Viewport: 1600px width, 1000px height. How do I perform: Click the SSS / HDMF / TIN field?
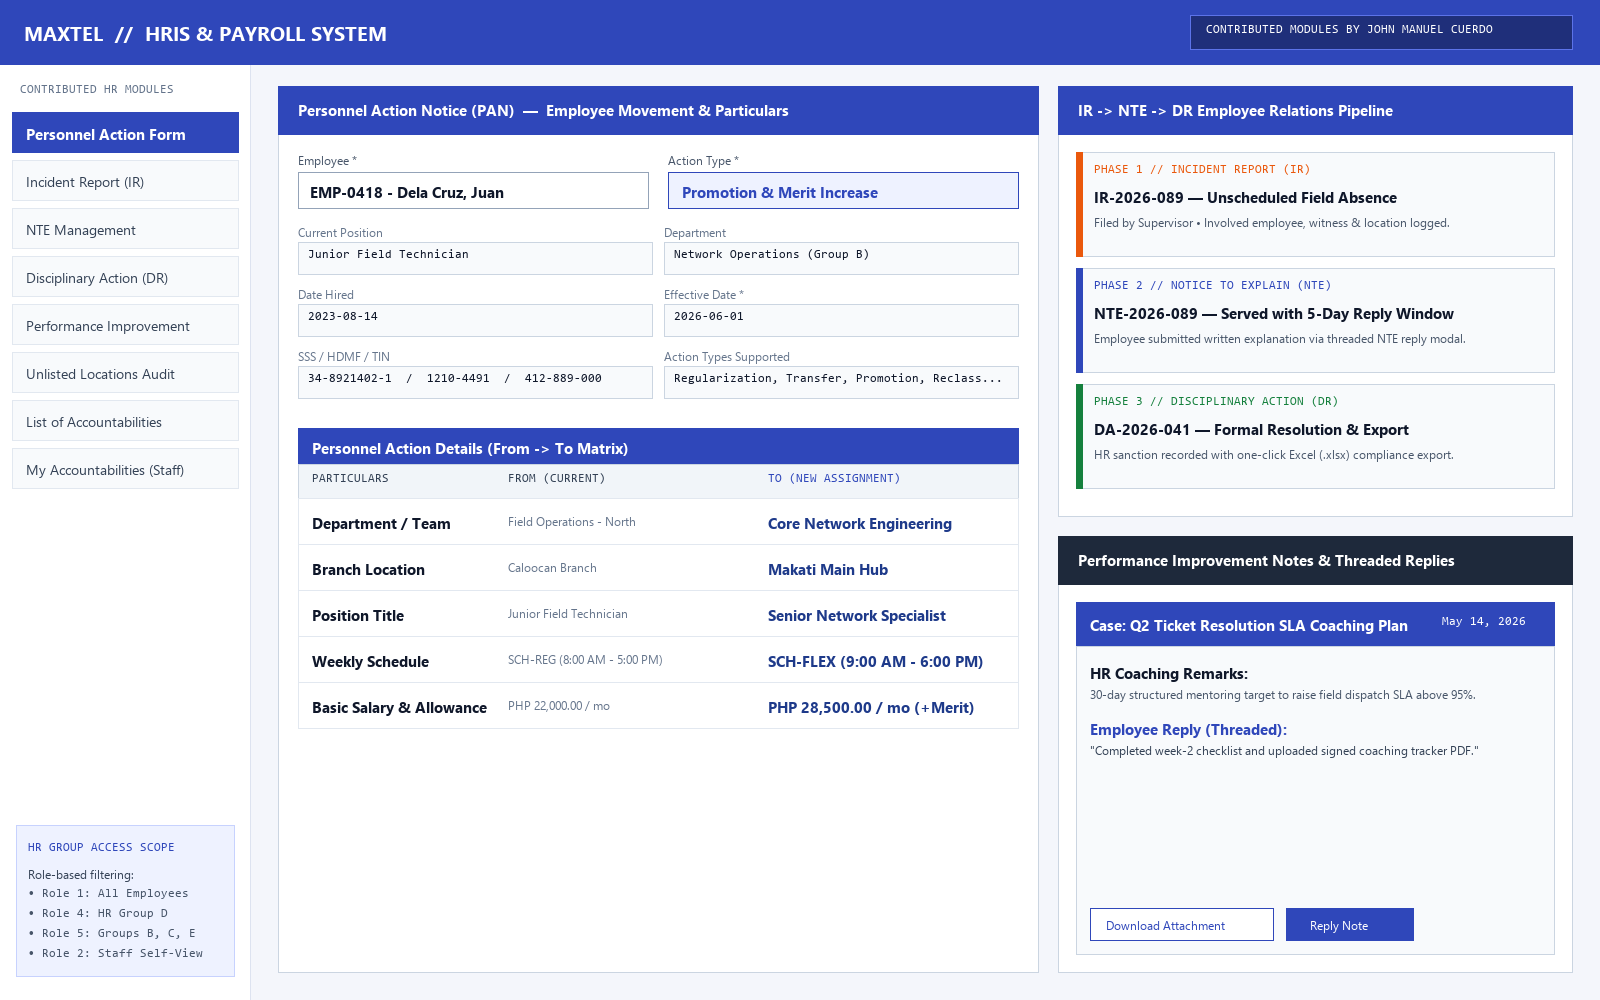click(475, 382)
